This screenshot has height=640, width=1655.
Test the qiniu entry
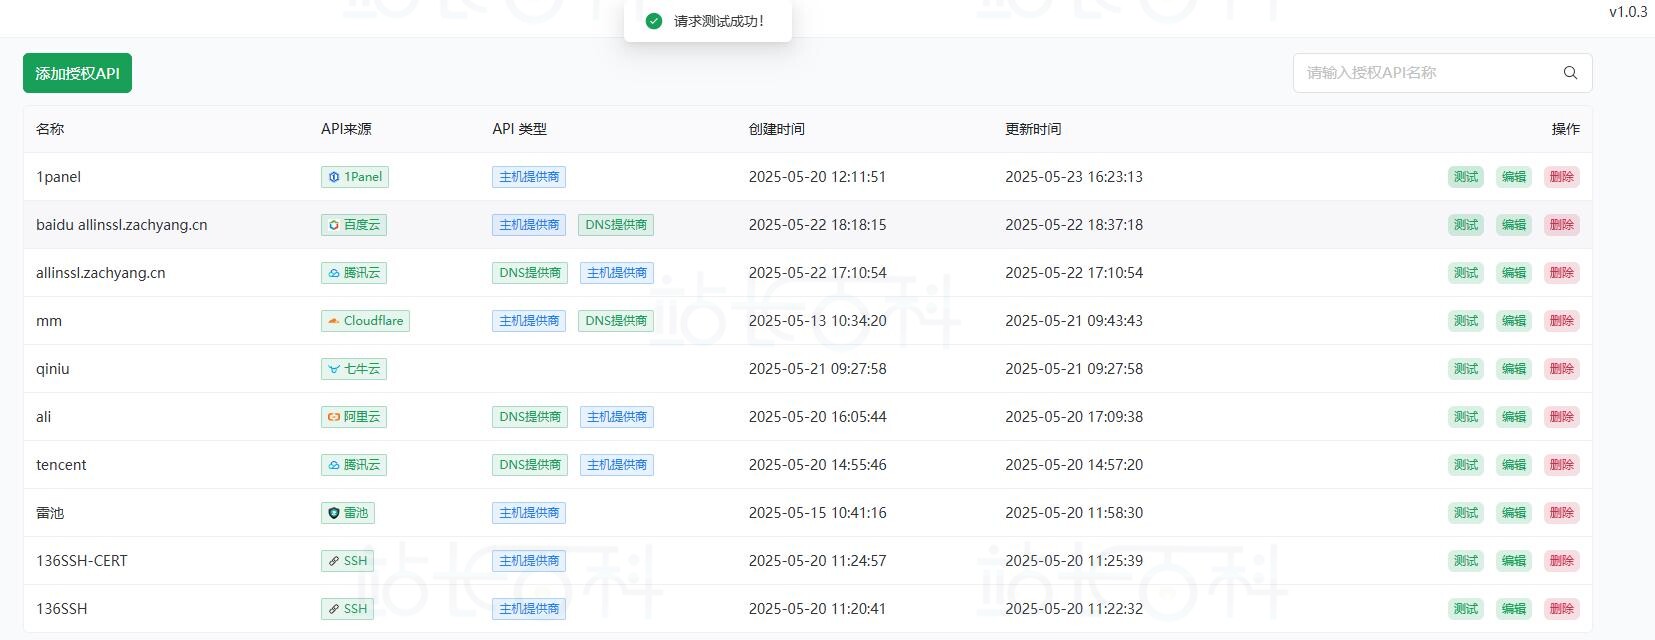point(1466,369)
